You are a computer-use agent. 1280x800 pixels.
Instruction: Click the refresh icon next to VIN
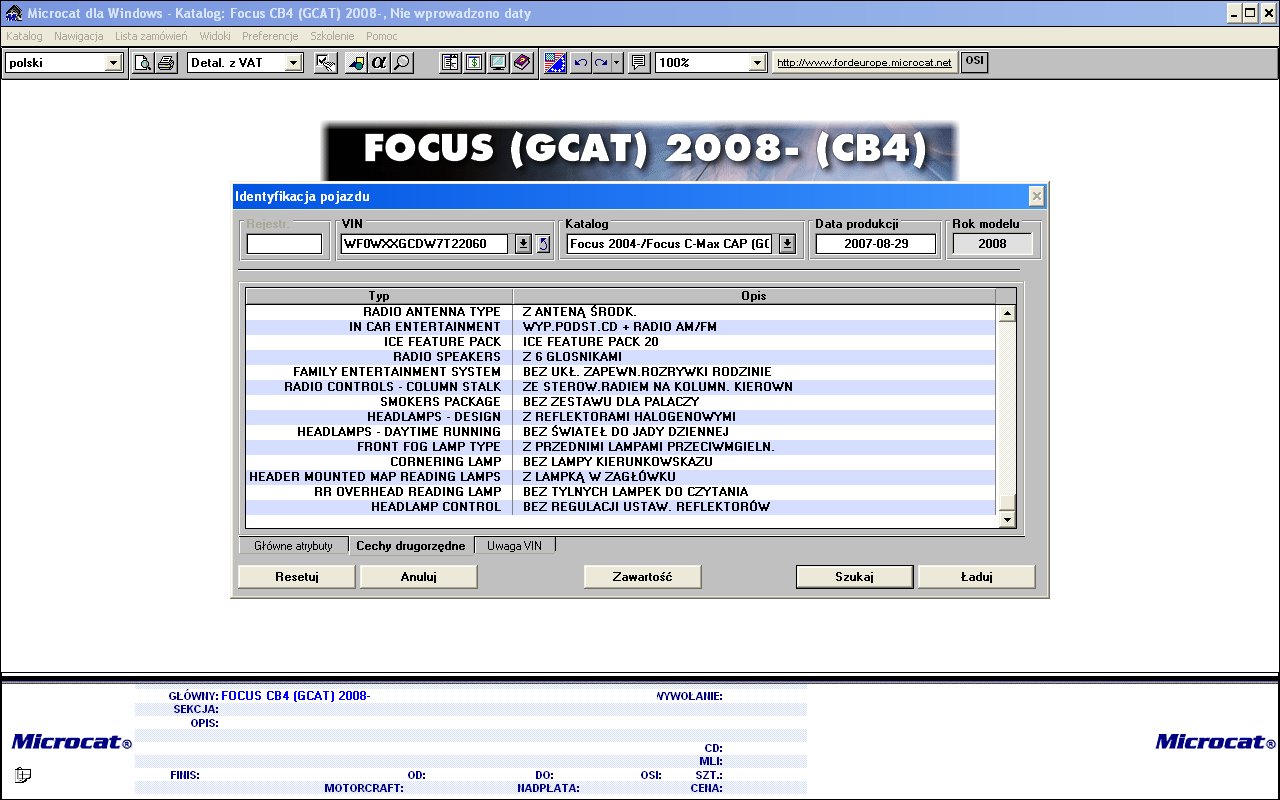[x=543, y=244]
